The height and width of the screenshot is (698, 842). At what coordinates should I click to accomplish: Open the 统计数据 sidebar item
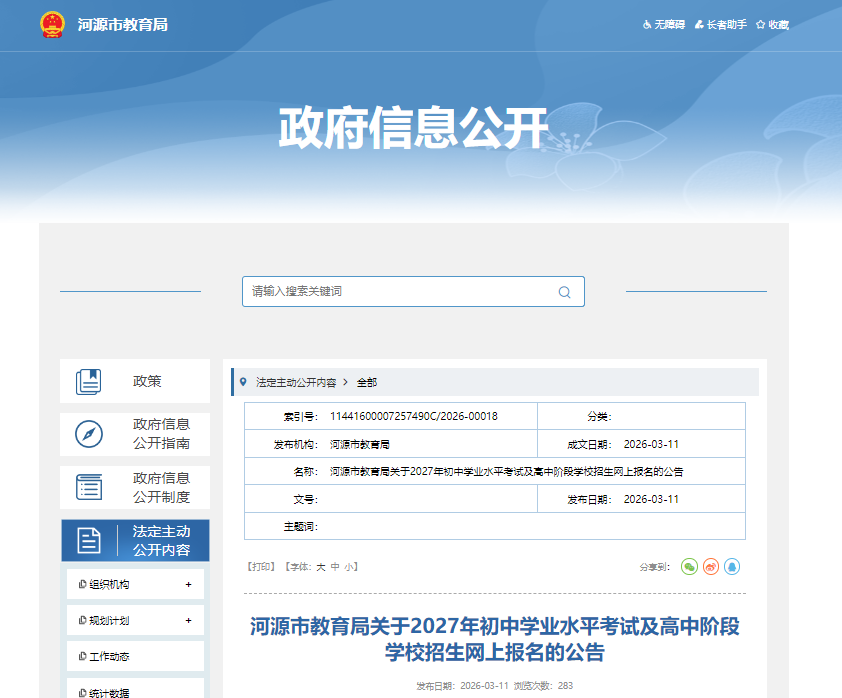(109, 692)
